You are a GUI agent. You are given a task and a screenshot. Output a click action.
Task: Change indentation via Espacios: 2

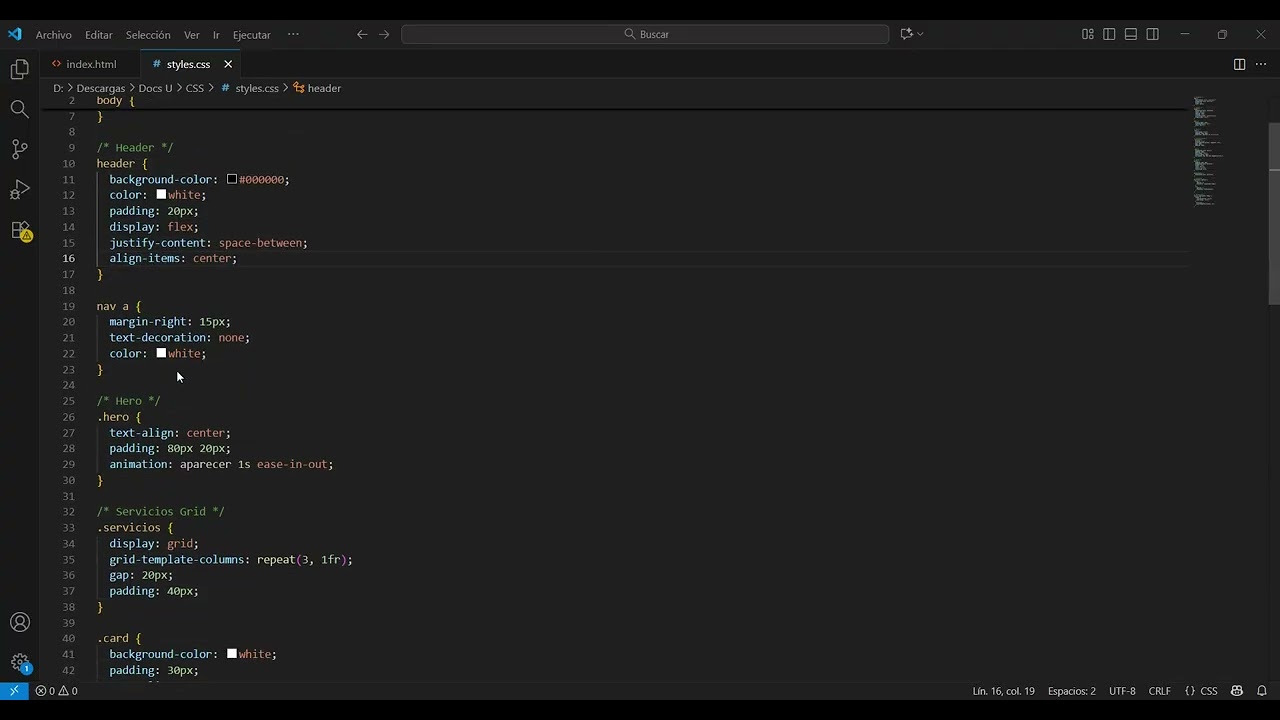click(1072, 691)
